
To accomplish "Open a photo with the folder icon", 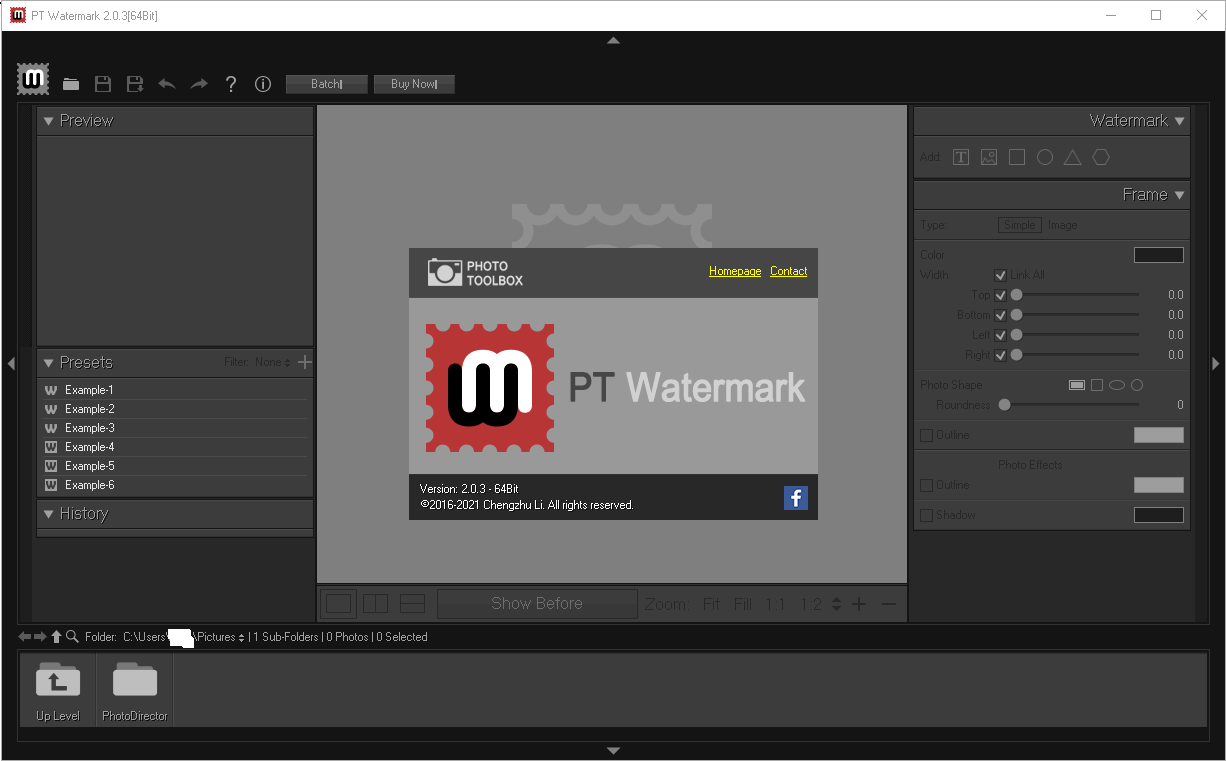I will pyautogui.click(x=71, y=85).
